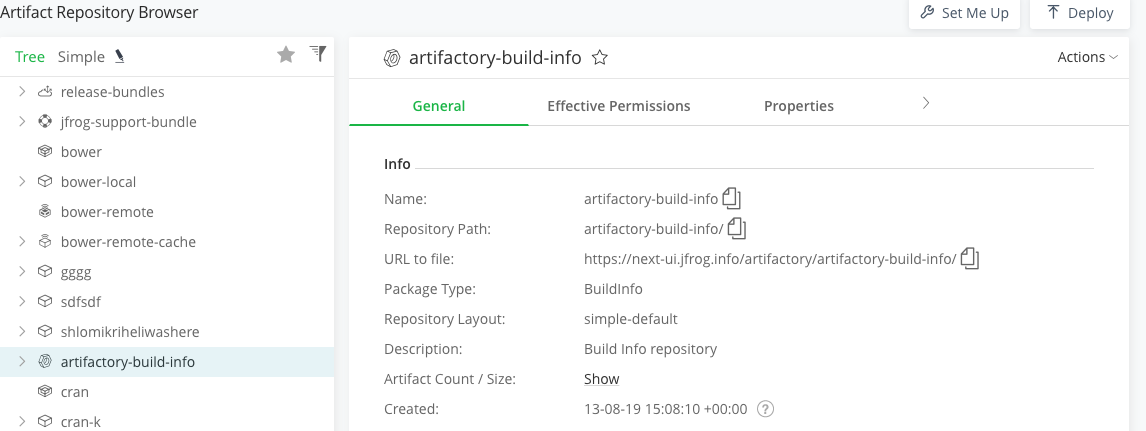Expand the sdfsdf repository node

22,301
